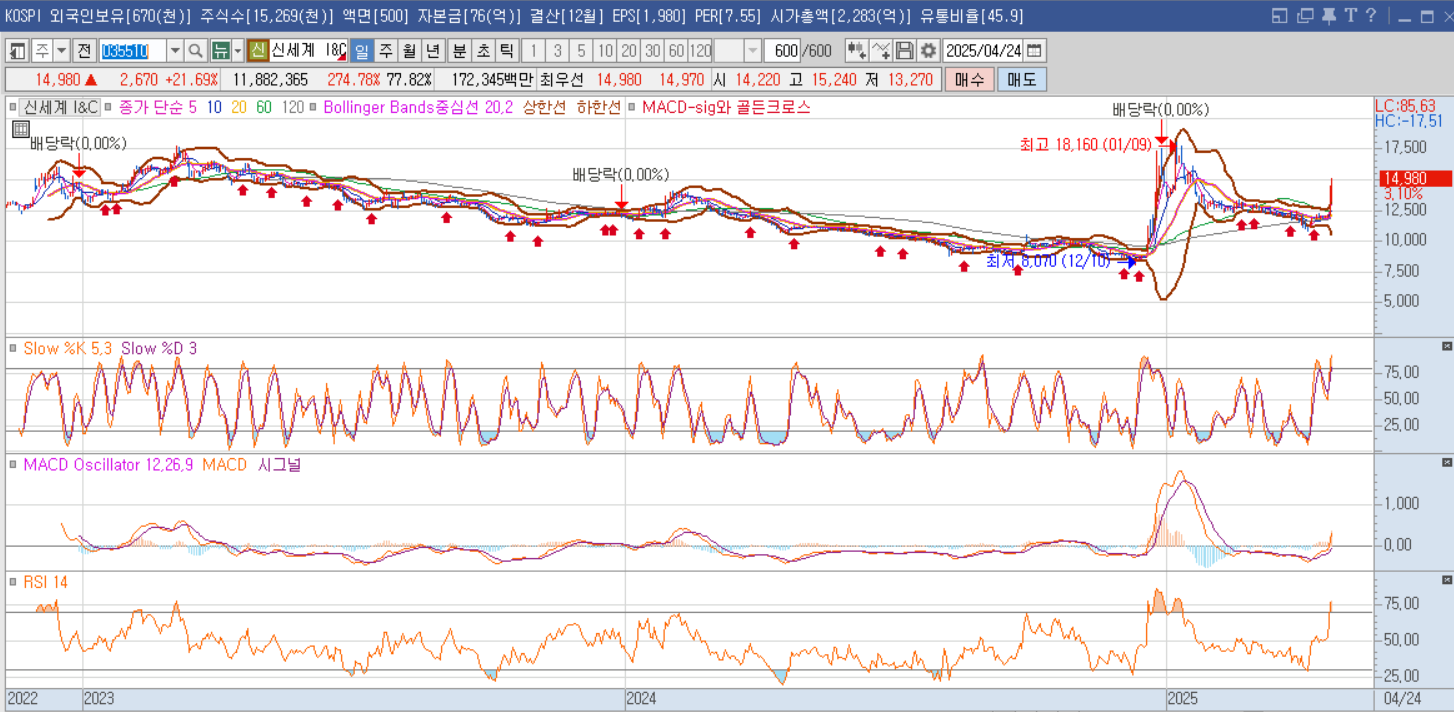This screenshot has width=1454, height=712.
Task: Choose the 3 interval button
Action: coord(557,51)
